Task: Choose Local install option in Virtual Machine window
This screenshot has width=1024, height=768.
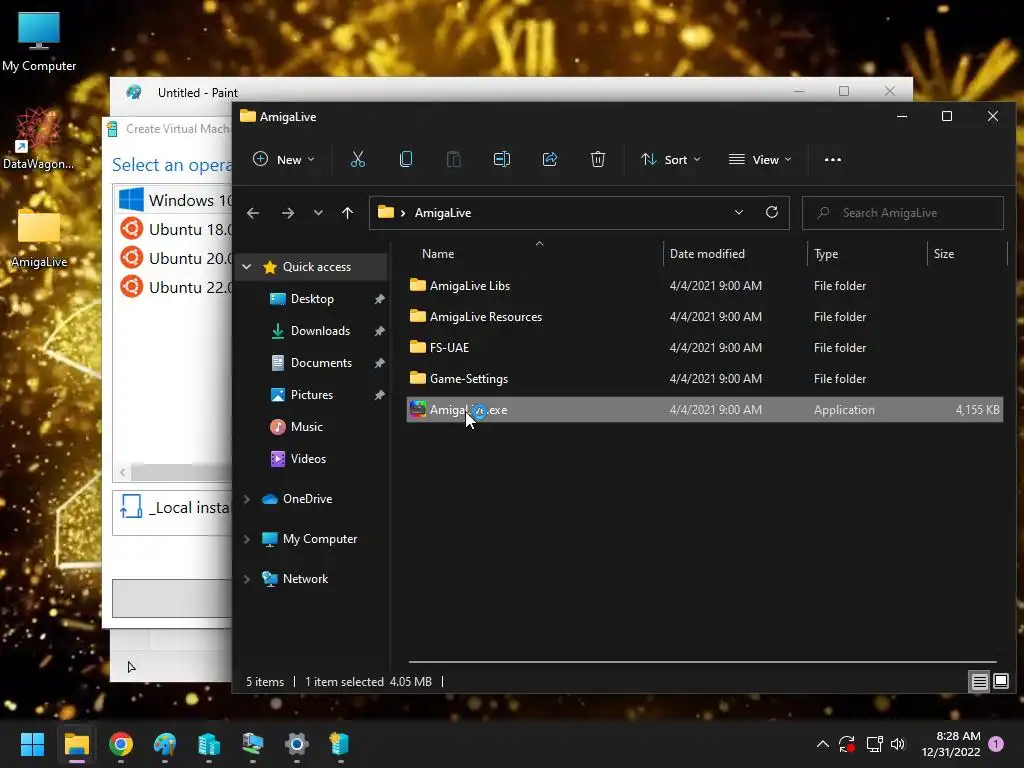Action: point(172,513)
